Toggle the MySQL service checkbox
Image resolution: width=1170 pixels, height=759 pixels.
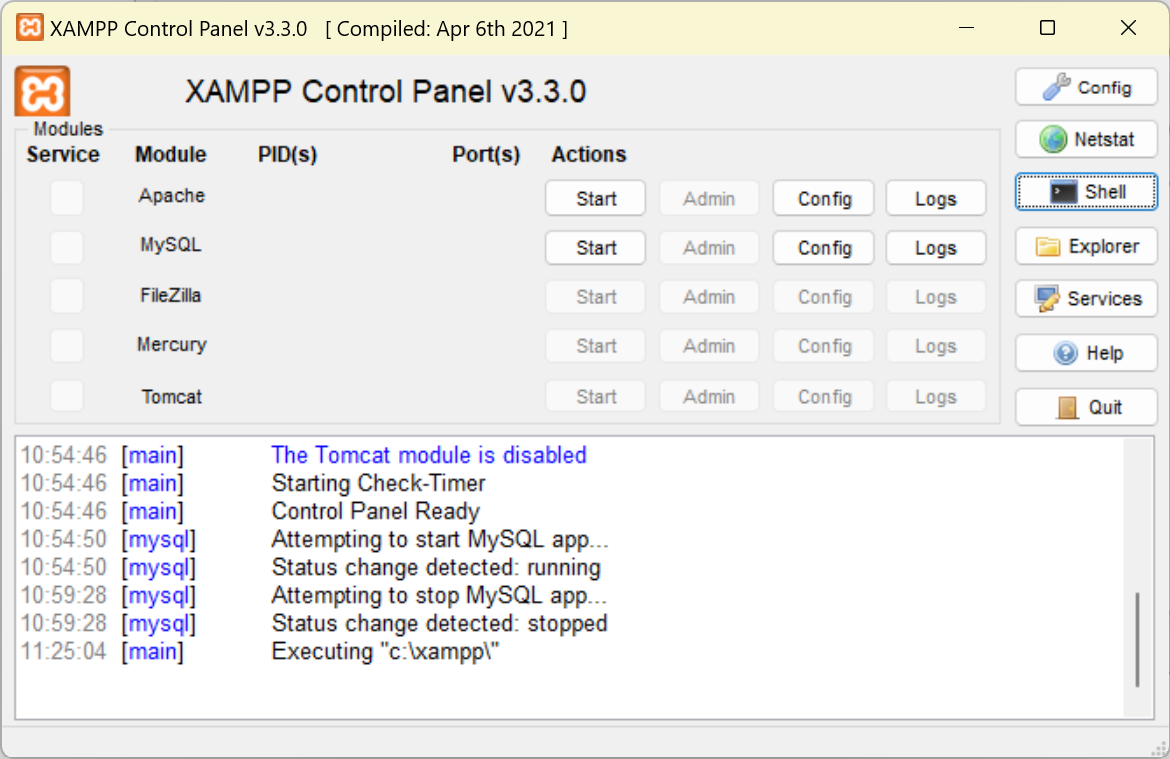click(x=67, y=247)
